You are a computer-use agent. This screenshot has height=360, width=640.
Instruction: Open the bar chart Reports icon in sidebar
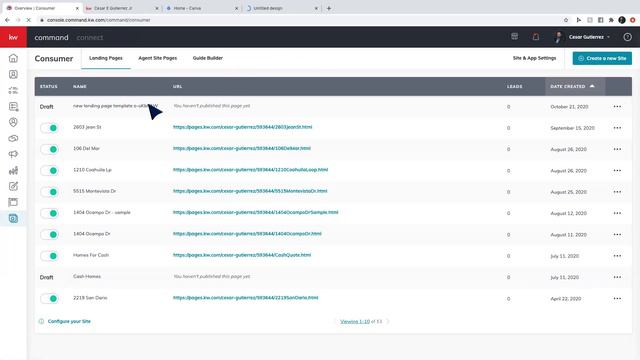pos(13,171)
